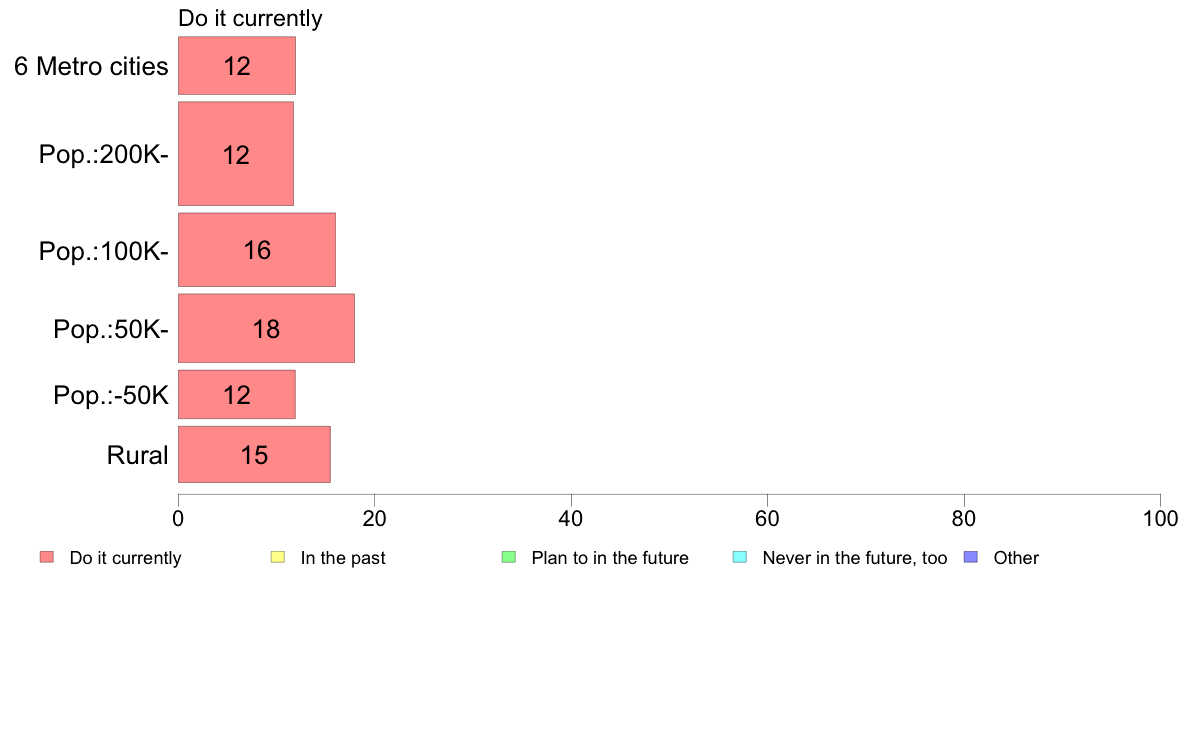Screen dimensions: 1188x736
Task: Select the Pop.:50K- bar showing 18
Action: point(266,328)
